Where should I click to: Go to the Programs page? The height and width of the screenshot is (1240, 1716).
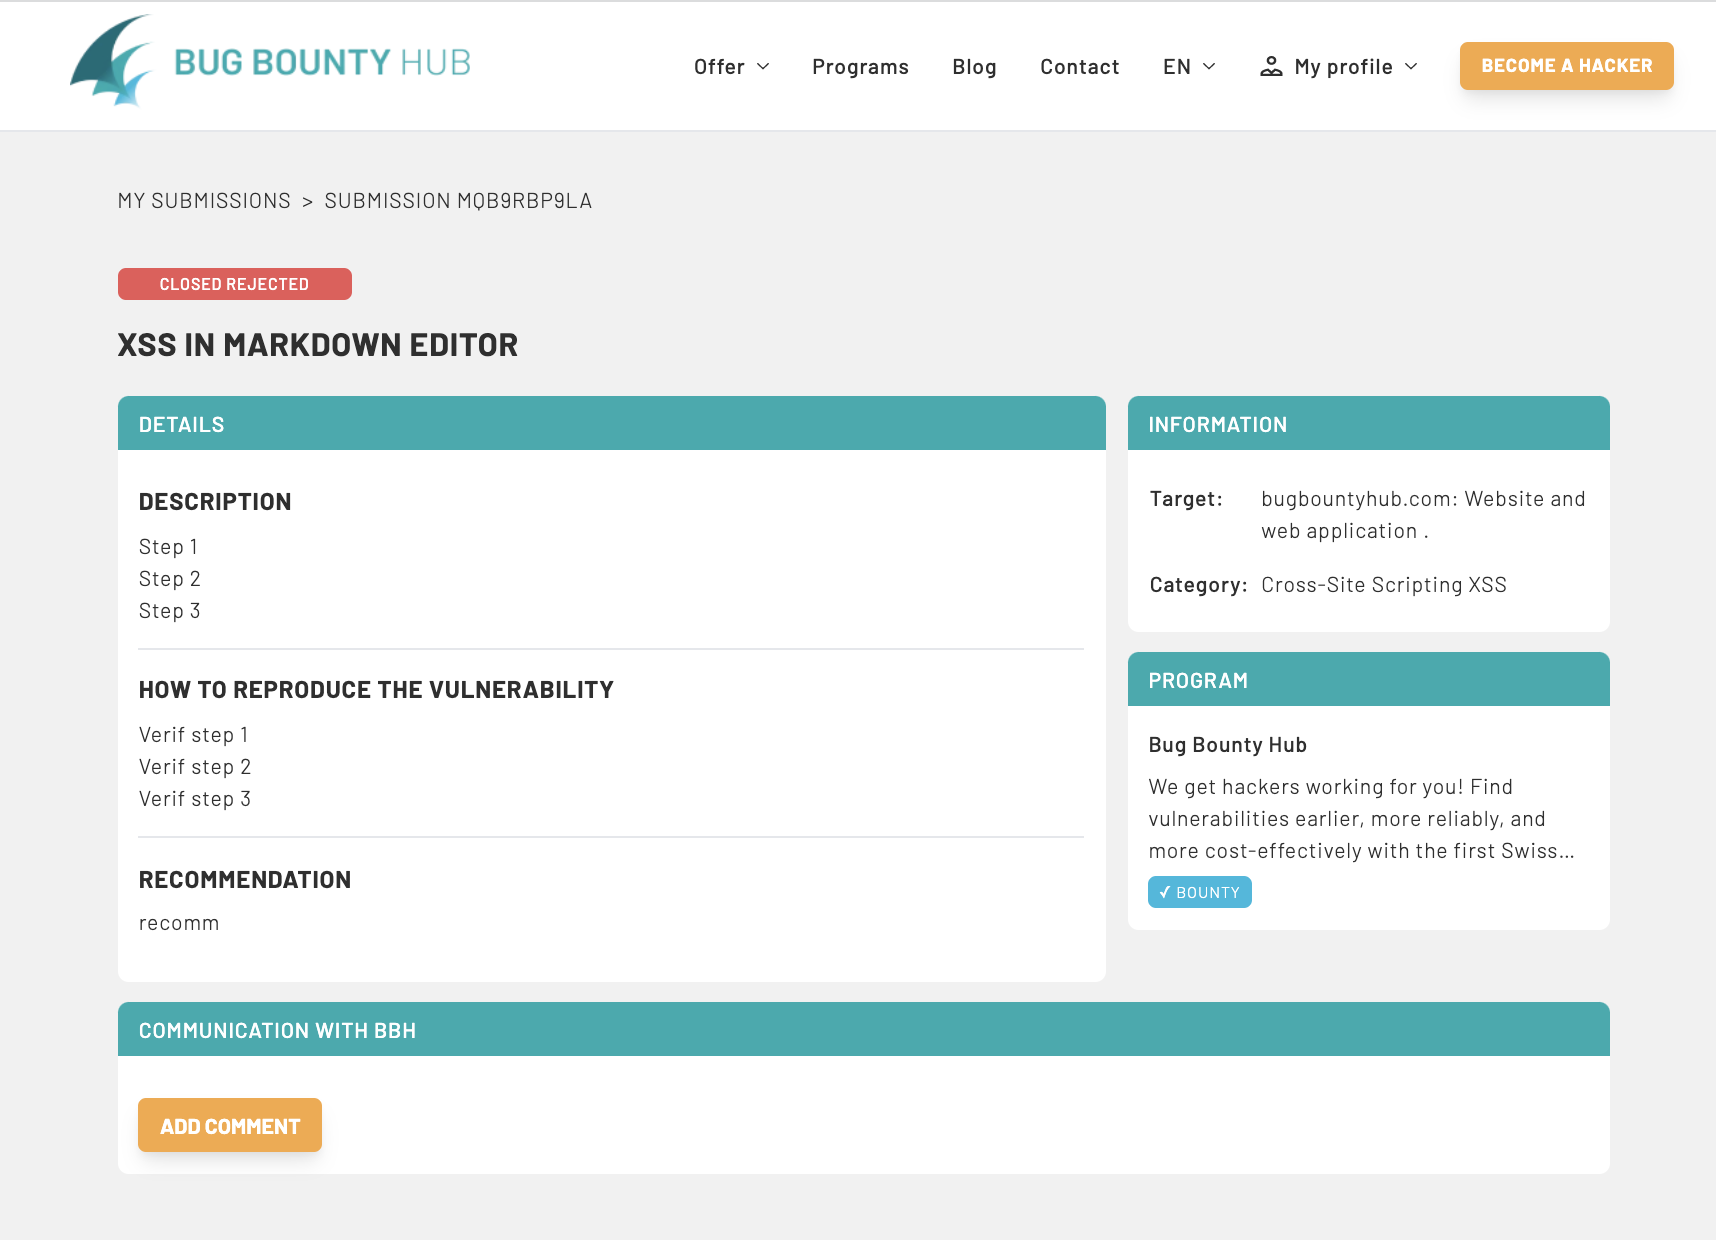coord(860,66)
